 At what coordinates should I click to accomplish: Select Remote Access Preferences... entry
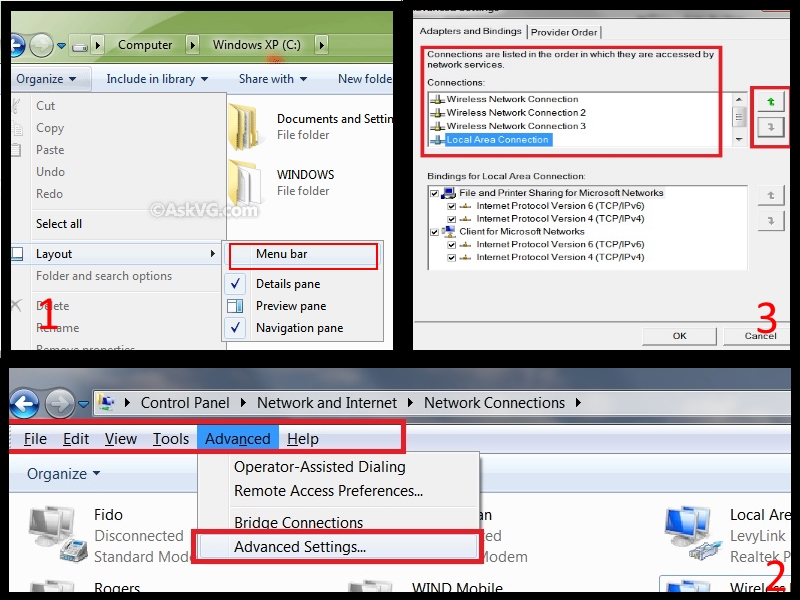coord(339,491)
